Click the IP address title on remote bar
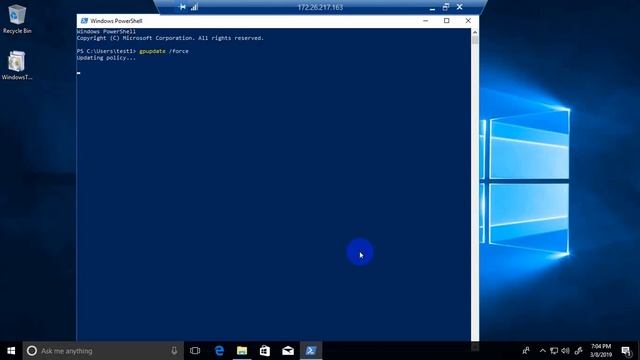640x360 pixels. click(x=320, y=7)
